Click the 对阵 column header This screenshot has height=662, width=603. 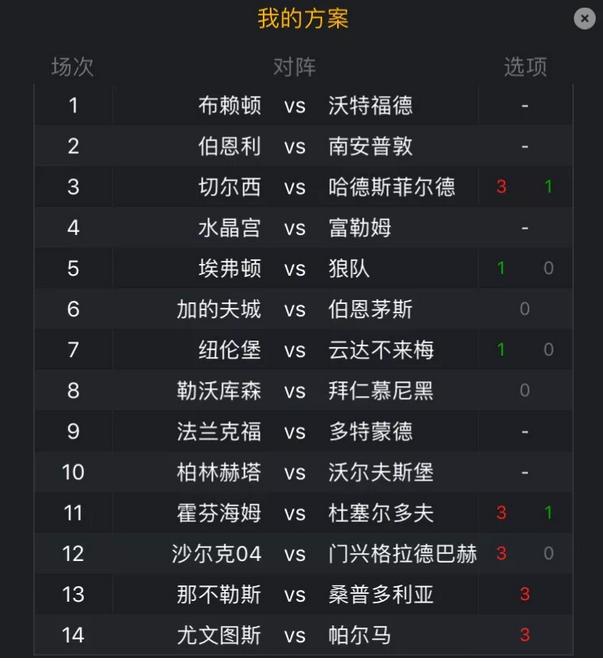coord(294,67)
